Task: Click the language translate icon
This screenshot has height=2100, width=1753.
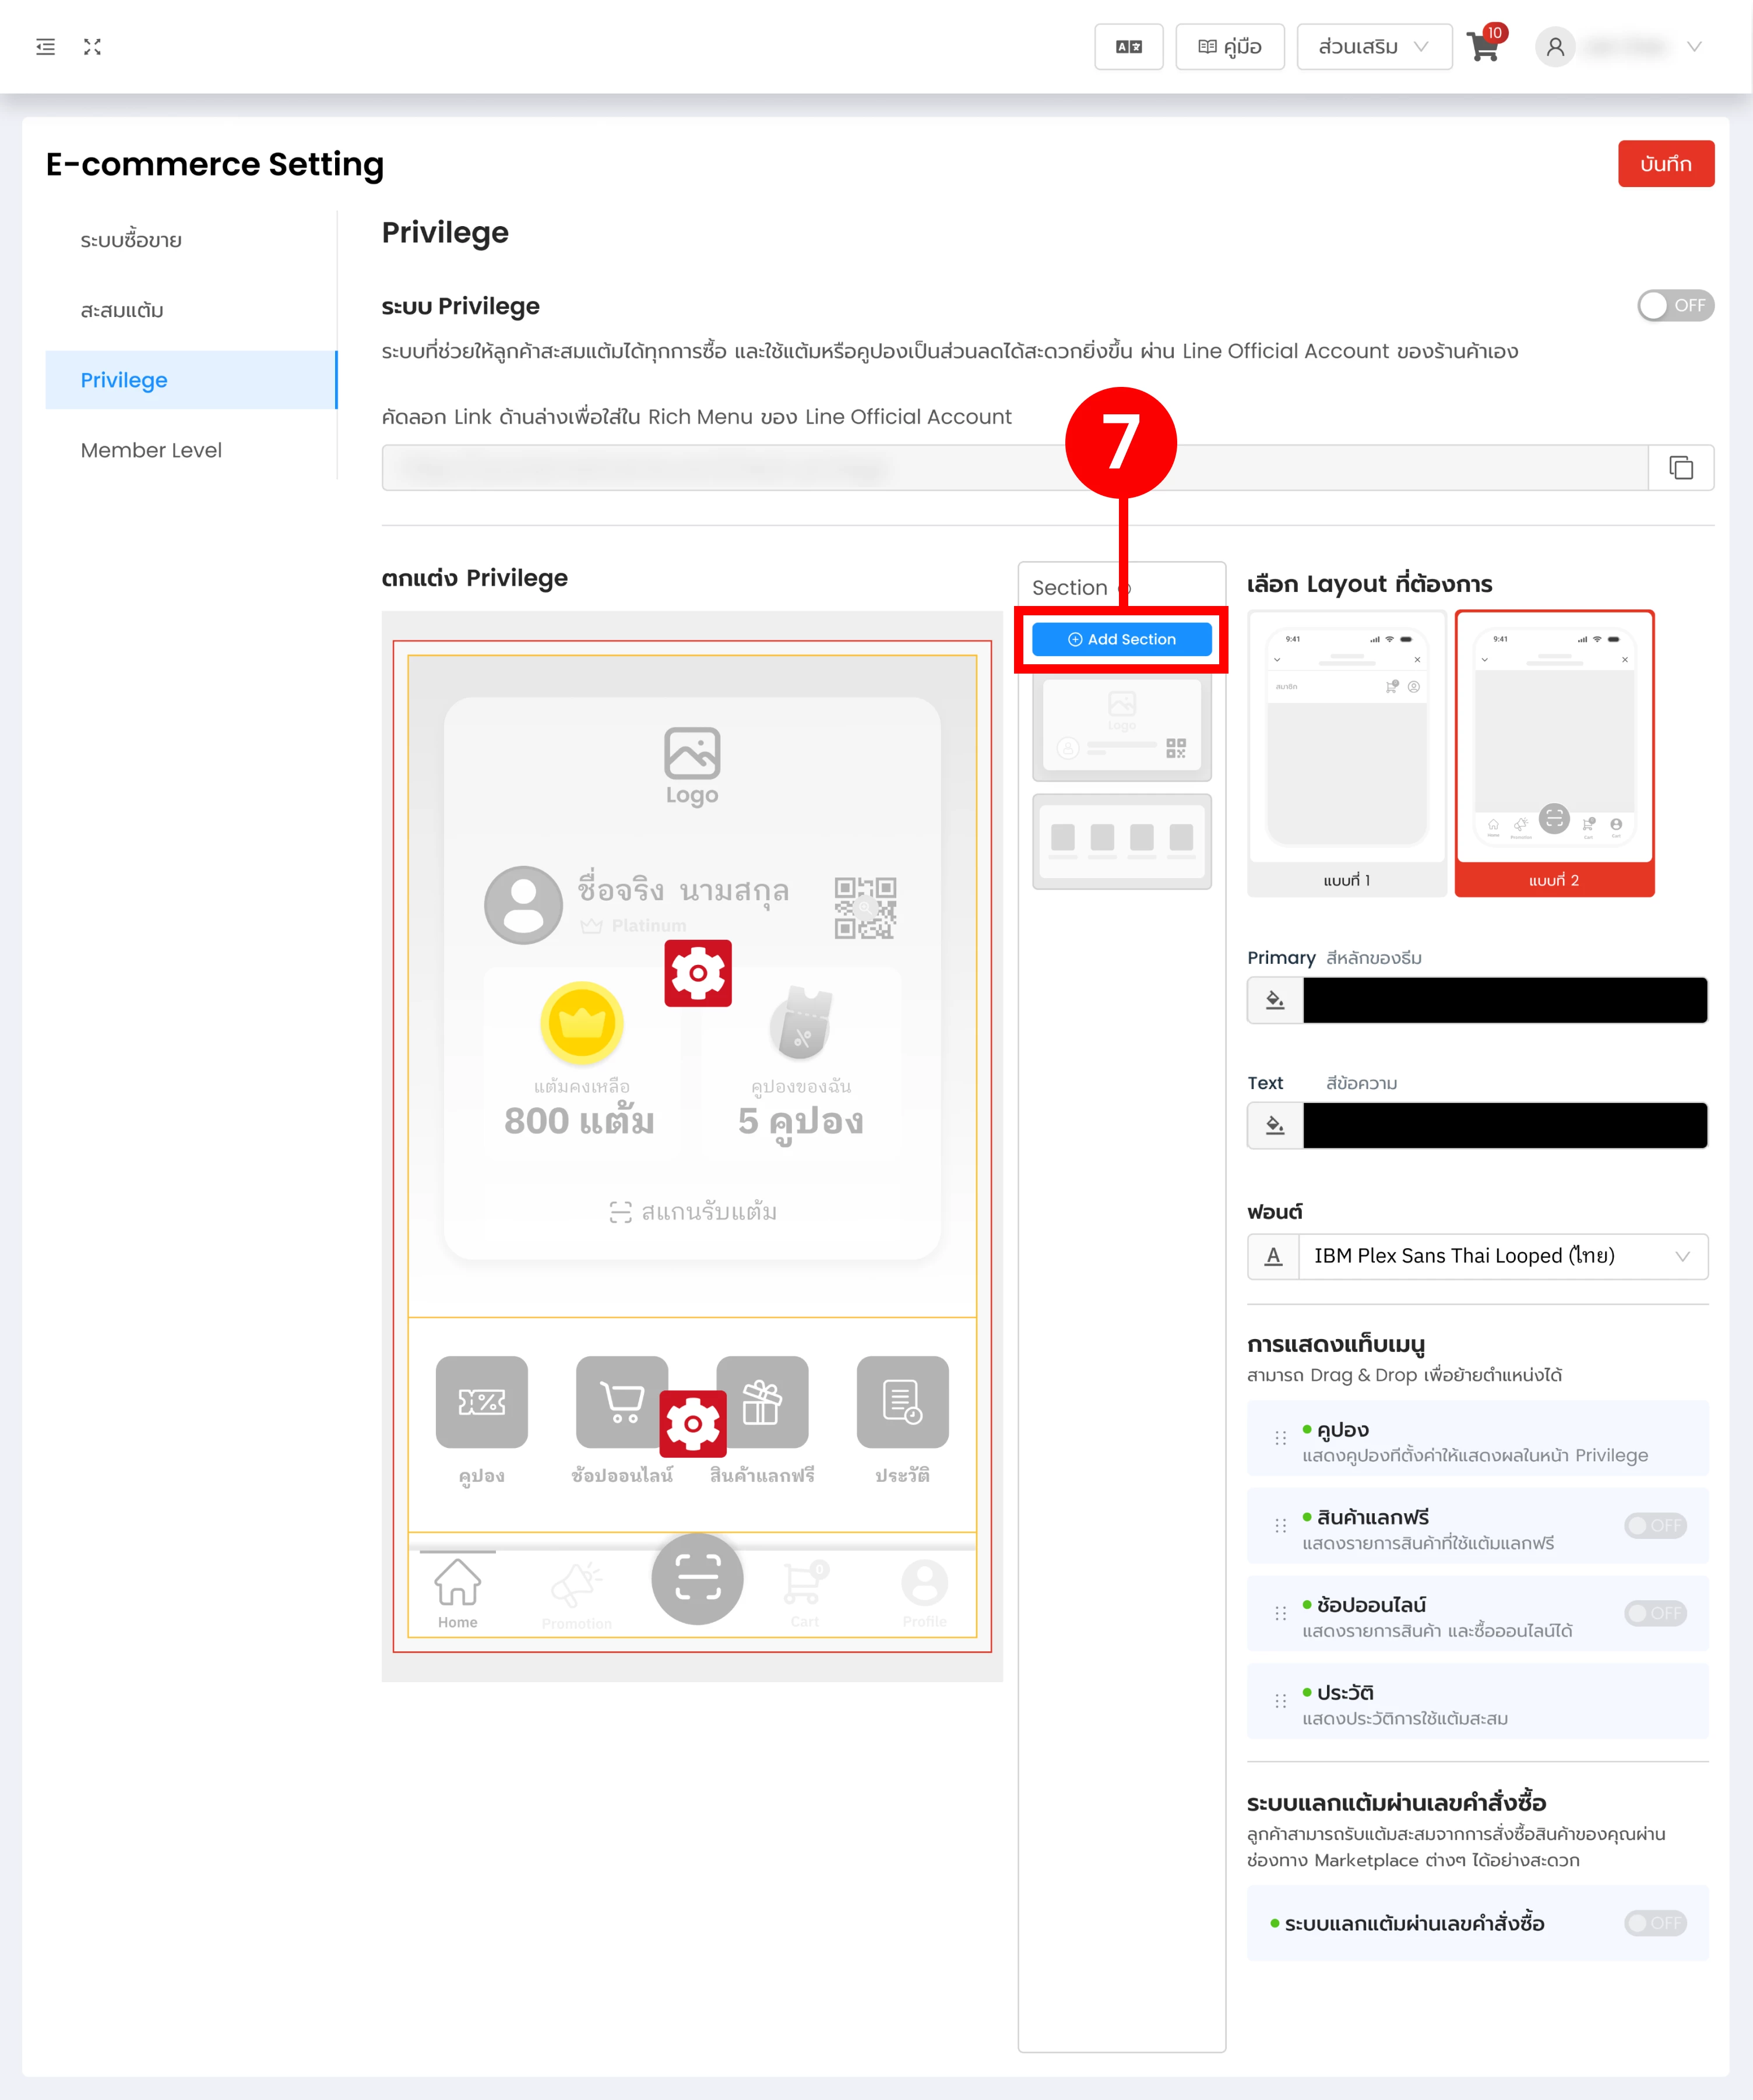Action: [x=1128, y=47]
